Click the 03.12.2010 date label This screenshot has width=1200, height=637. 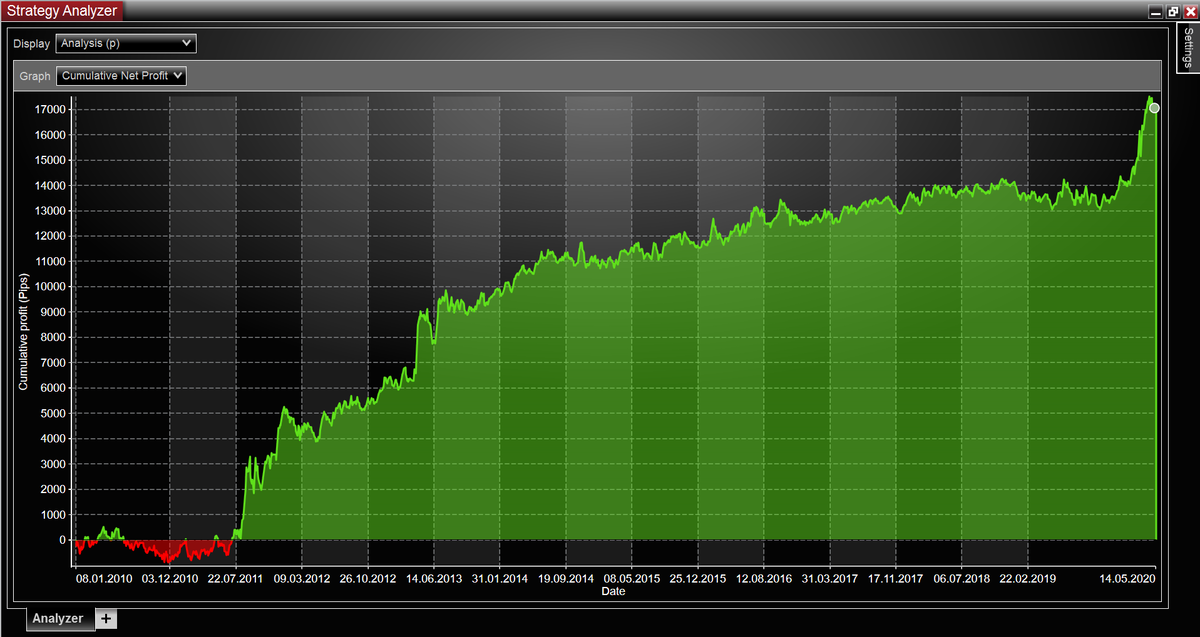[x=170, y=578]
